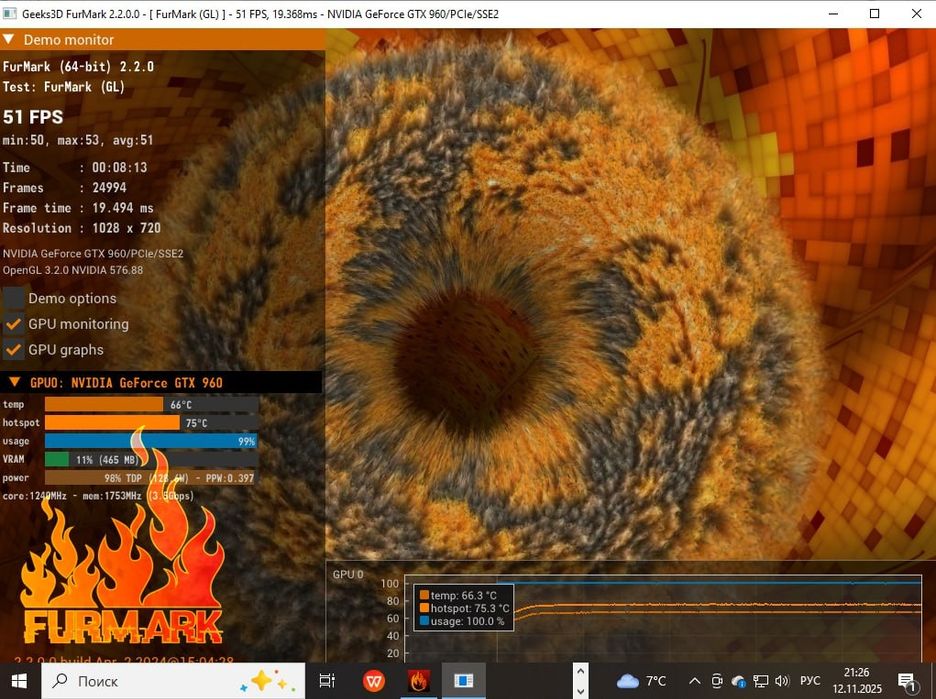936x699 pixels.
Task: Click the usage 99% blue bar
Action: pos(152,441)
